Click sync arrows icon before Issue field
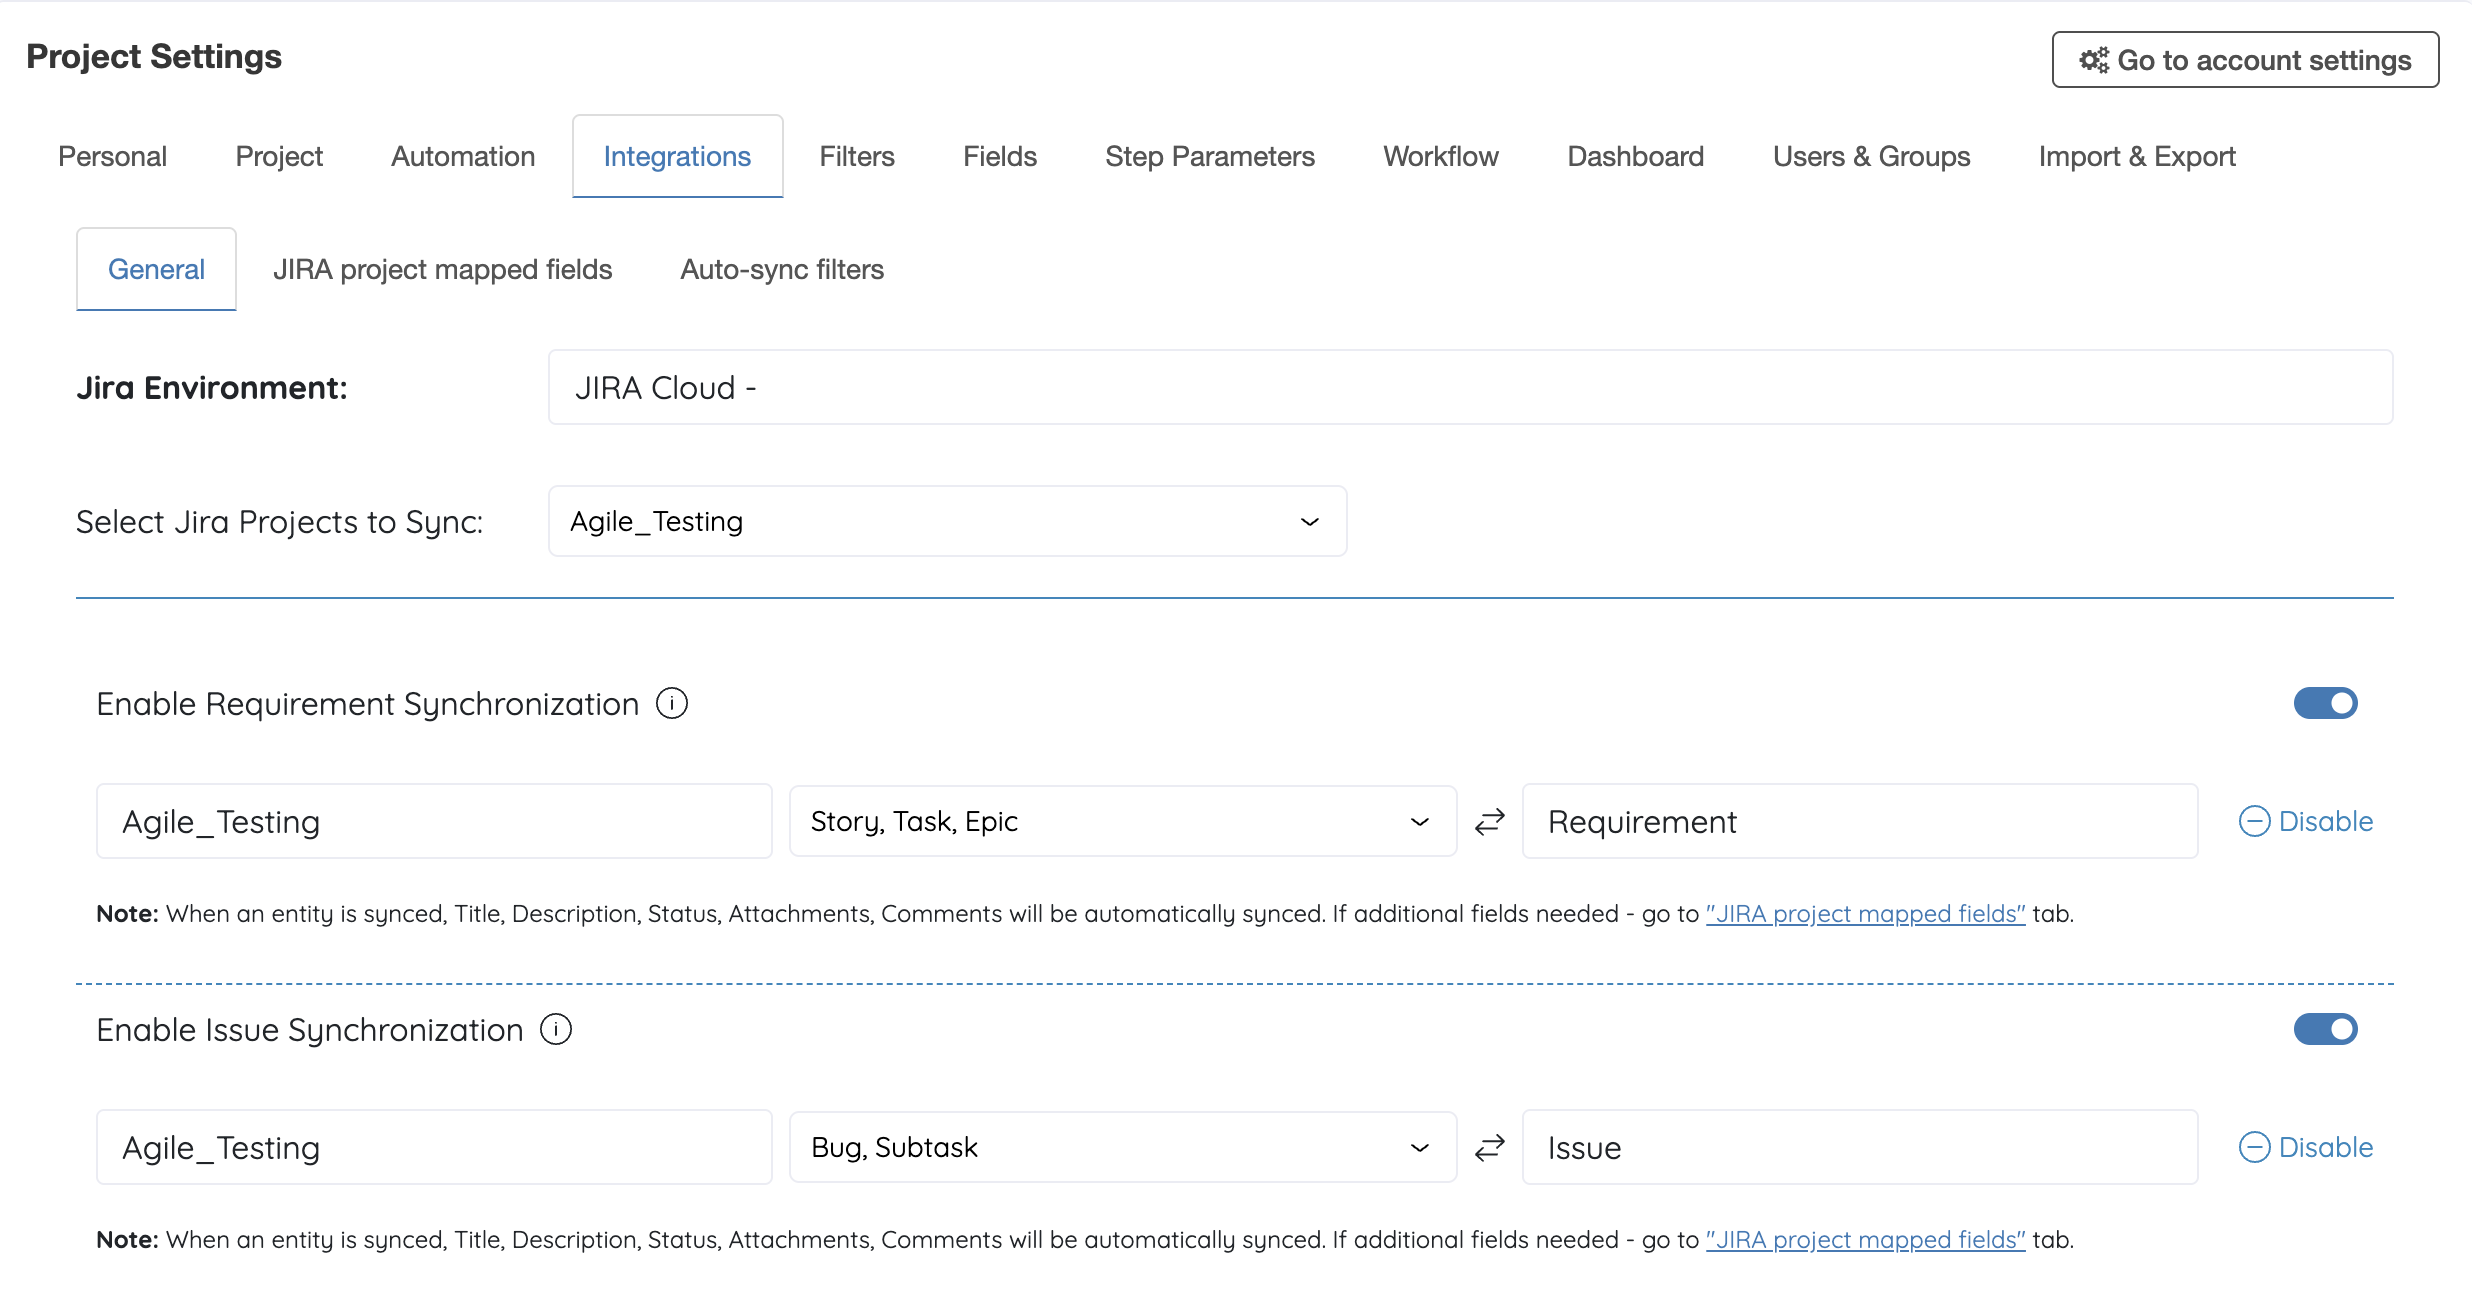The width and height of the screenshot is (2472, 1302). click(1490, 1147)
